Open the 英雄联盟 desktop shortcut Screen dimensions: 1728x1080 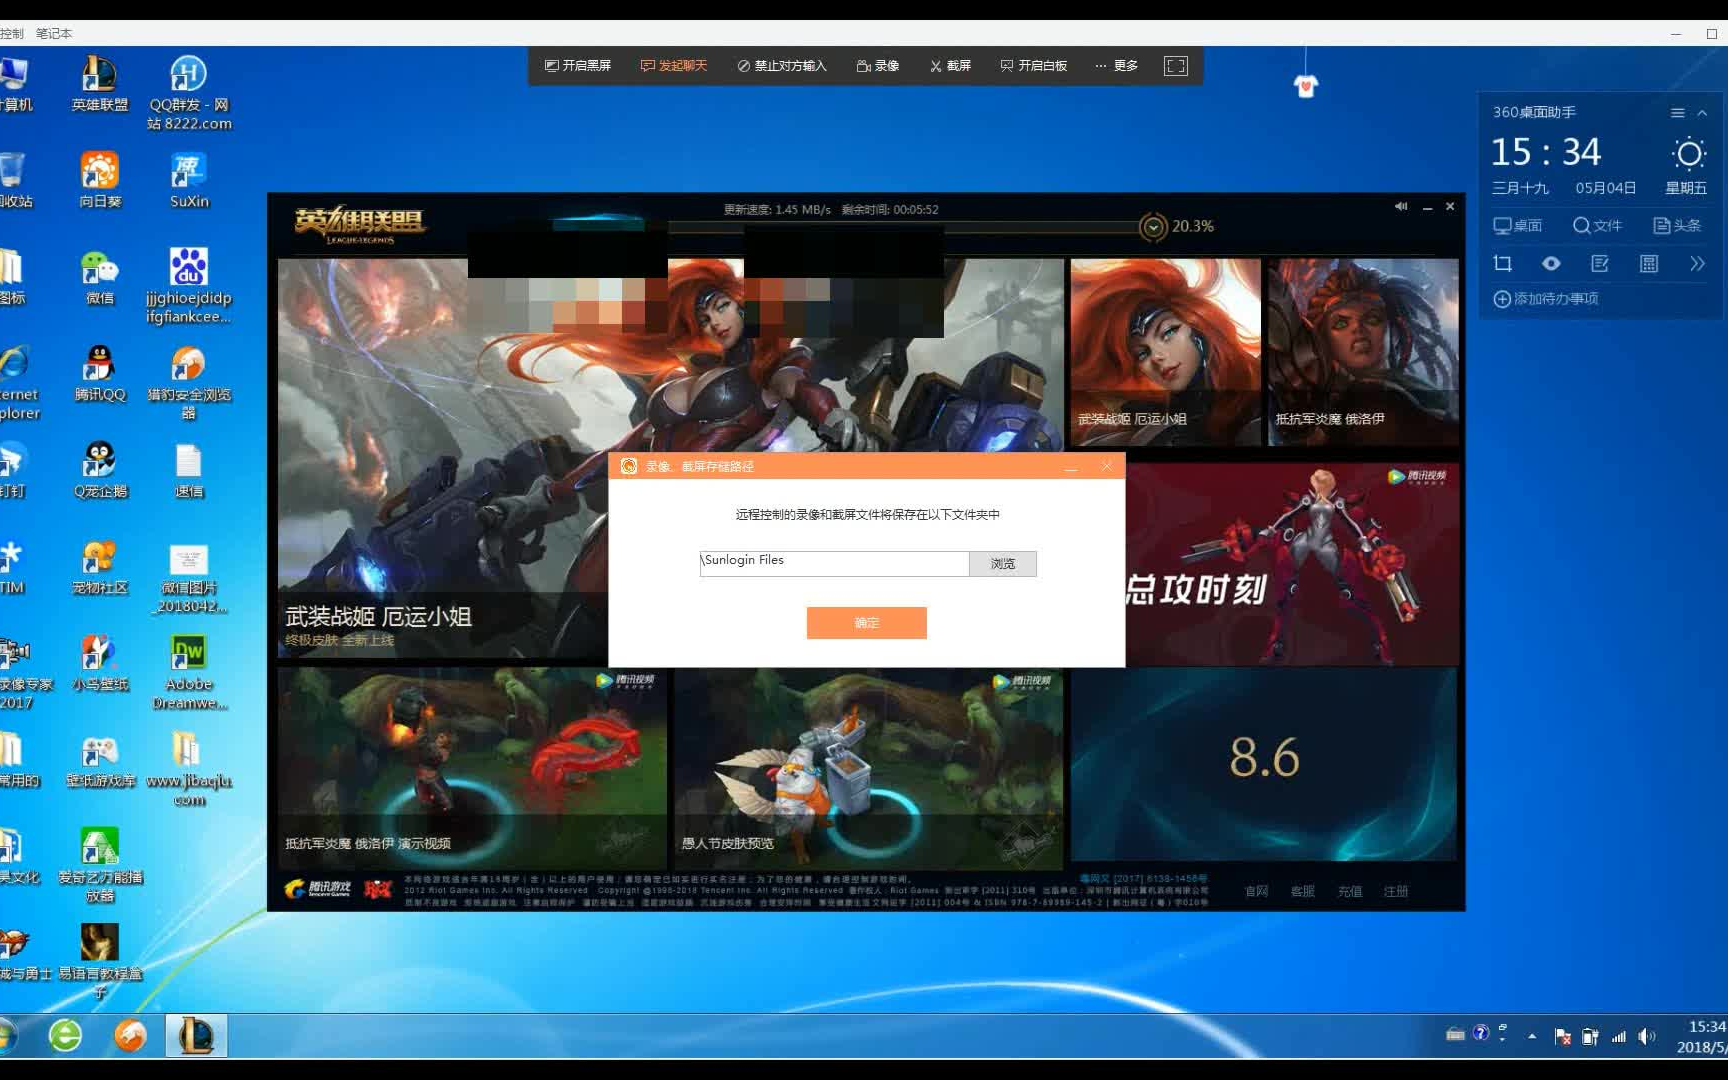click(x=99, y=84)
